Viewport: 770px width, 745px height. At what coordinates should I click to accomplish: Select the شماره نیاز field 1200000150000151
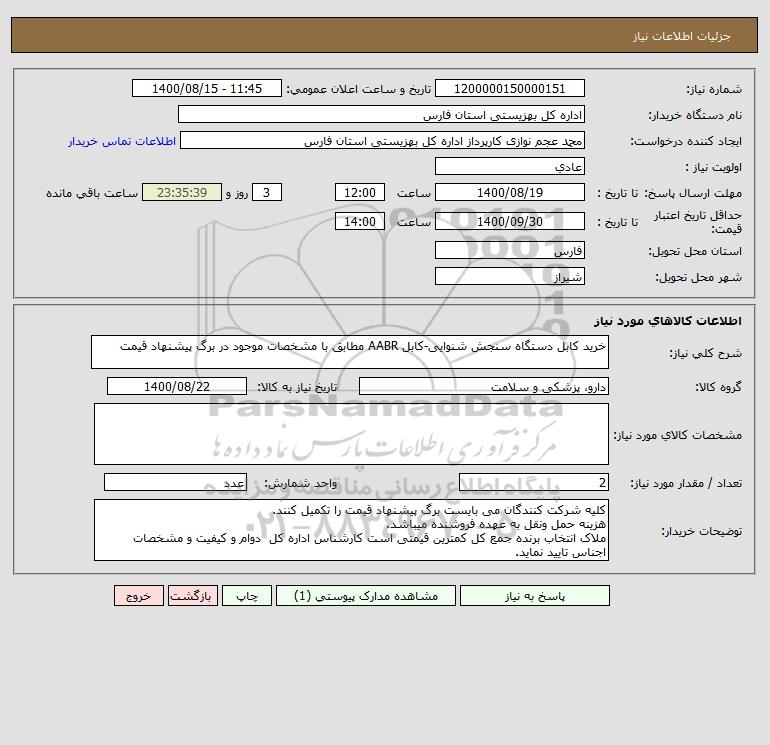(x=510, y=88)
